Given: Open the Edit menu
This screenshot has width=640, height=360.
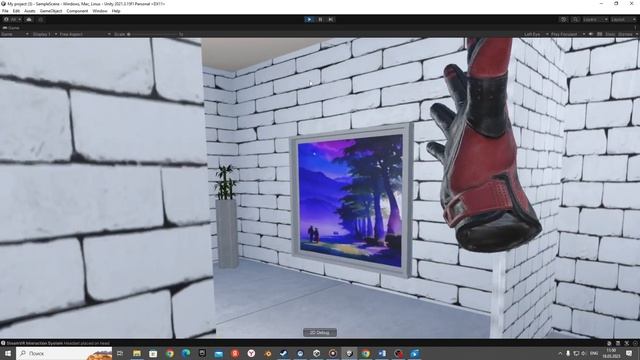Looking at the screenshot, I should tap(16, 11).
